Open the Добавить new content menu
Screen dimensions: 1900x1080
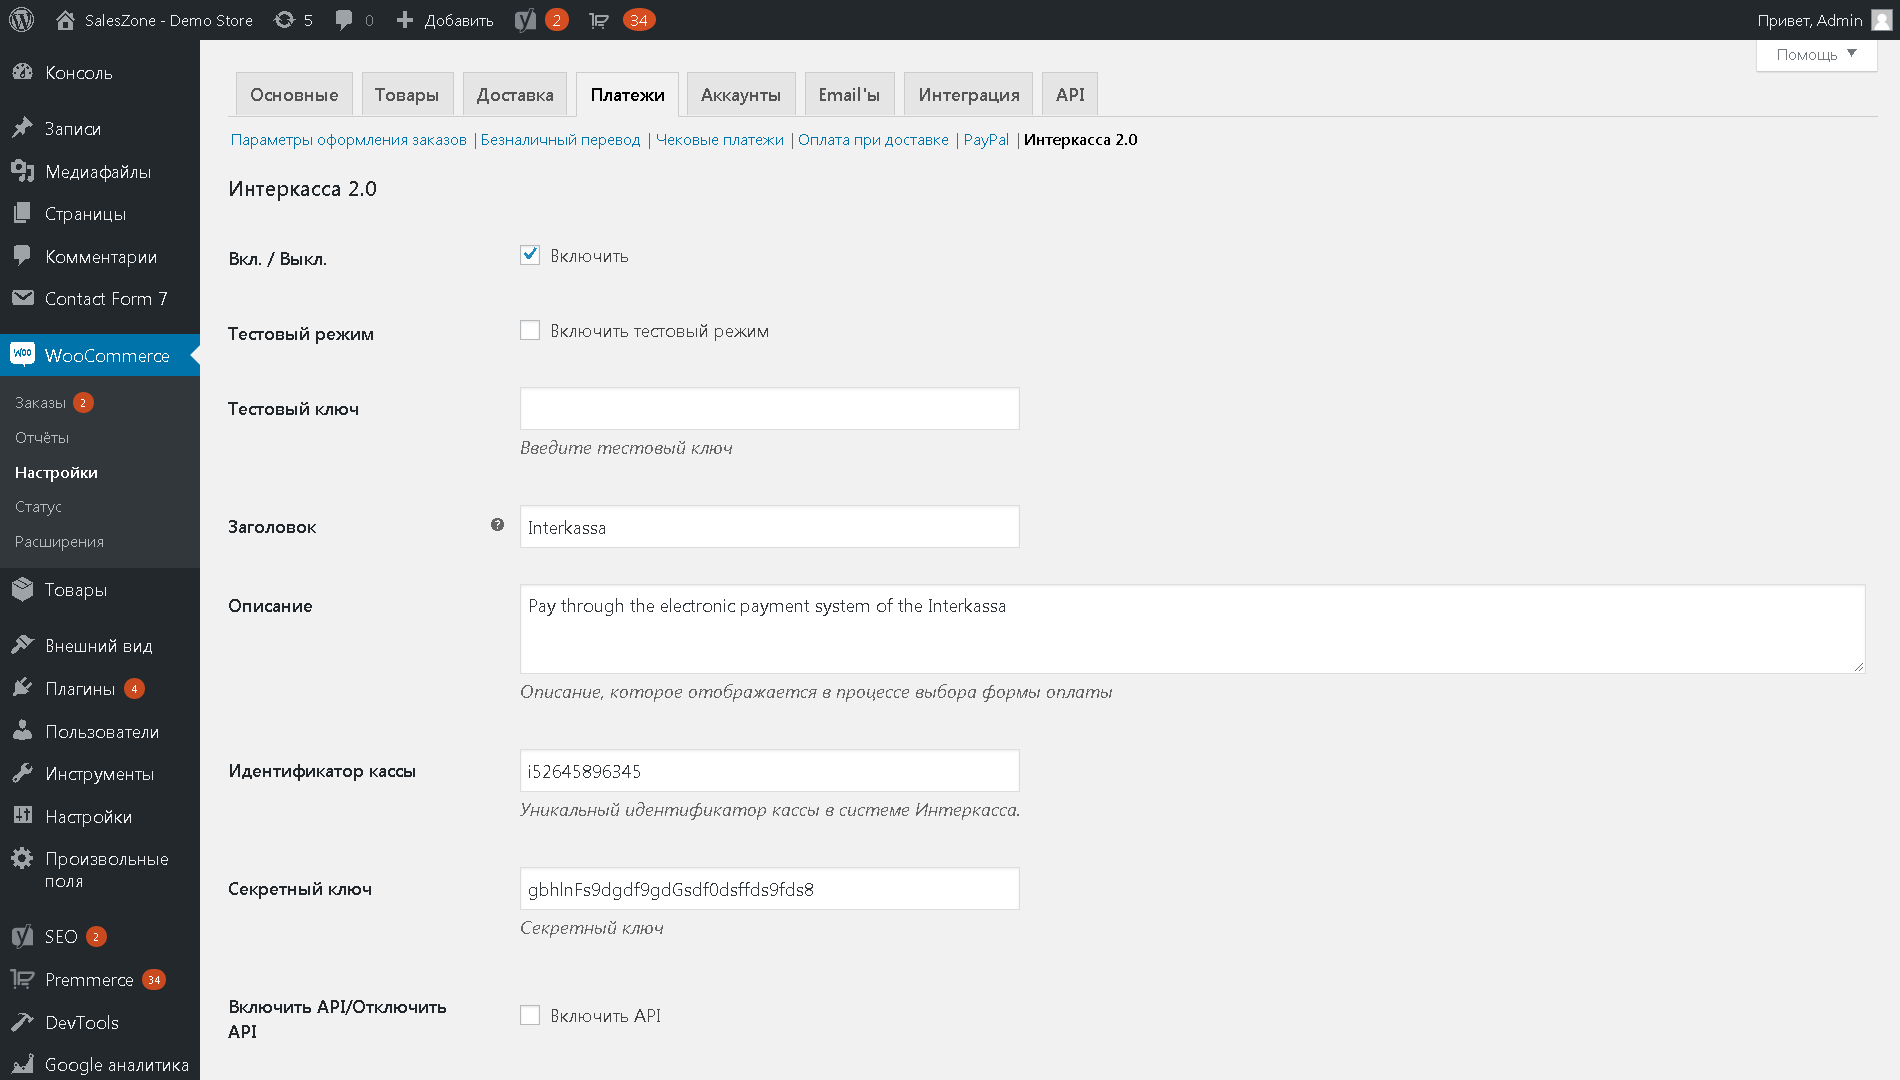point(445,20)
